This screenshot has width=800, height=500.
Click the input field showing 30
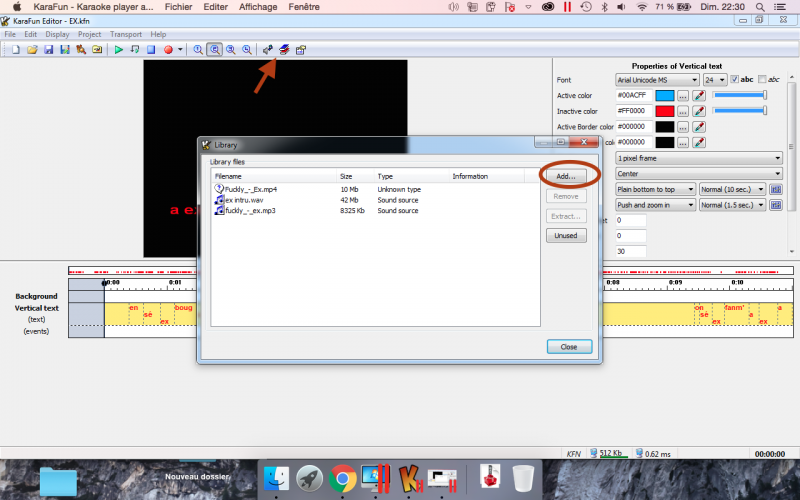coord(631,252)
